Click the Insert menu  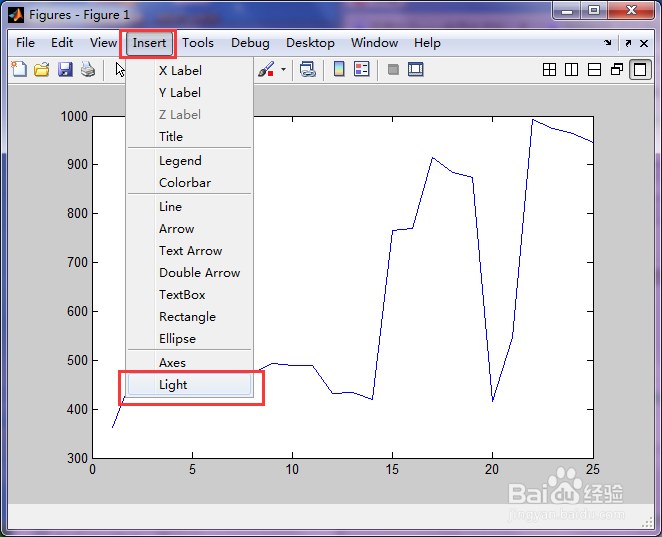149,43
